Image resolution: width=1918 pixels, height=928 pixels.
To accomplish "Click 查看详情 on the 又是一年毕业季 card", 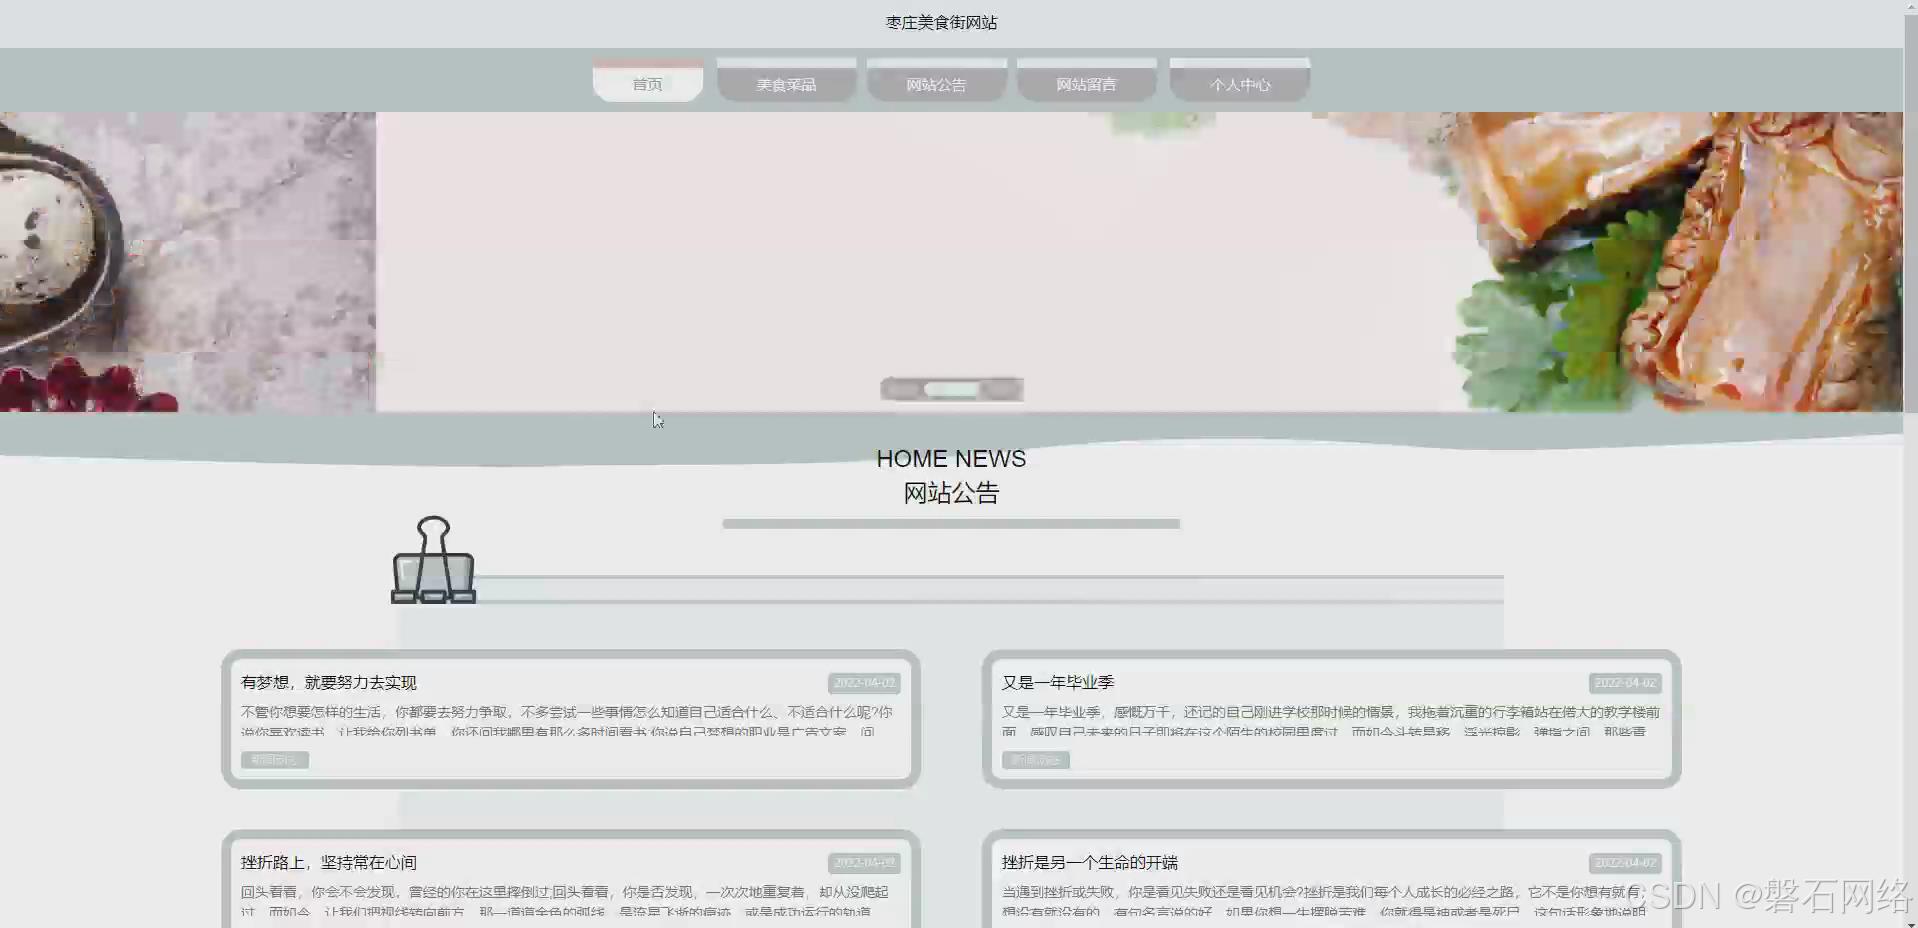I will [1036, 760].
